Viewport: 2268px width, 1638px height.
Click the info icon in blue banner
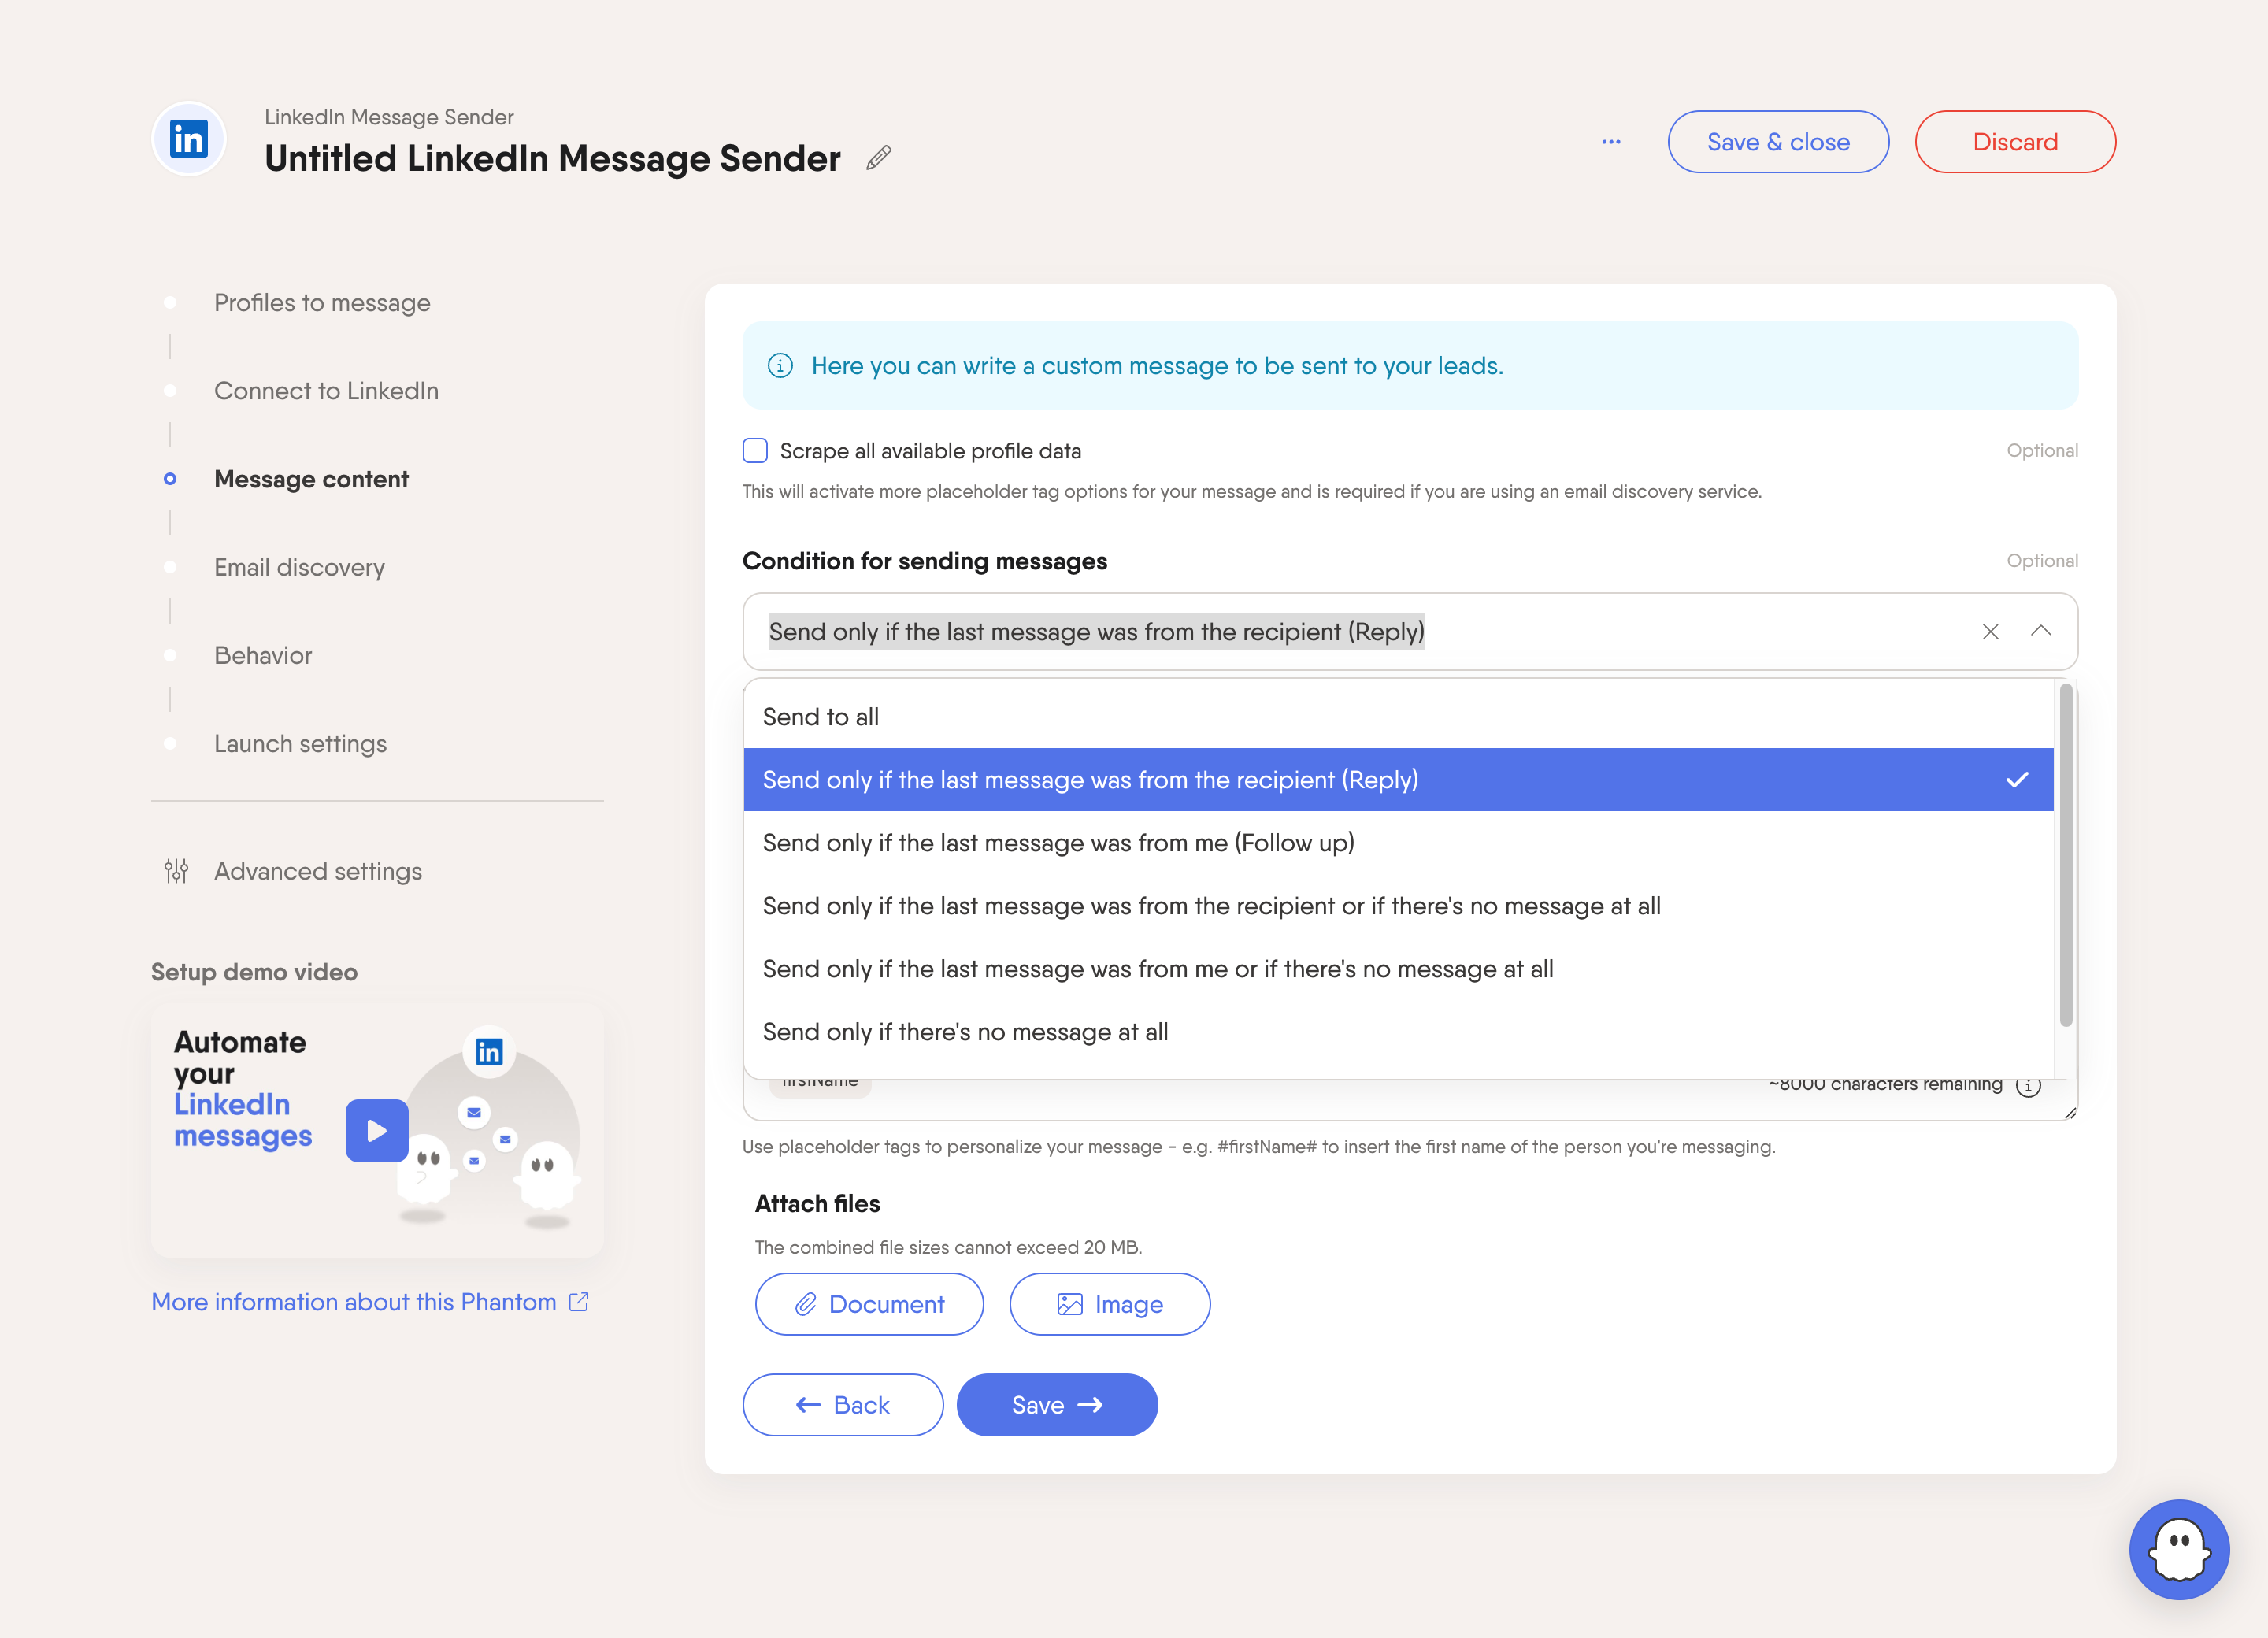point(780,366)
